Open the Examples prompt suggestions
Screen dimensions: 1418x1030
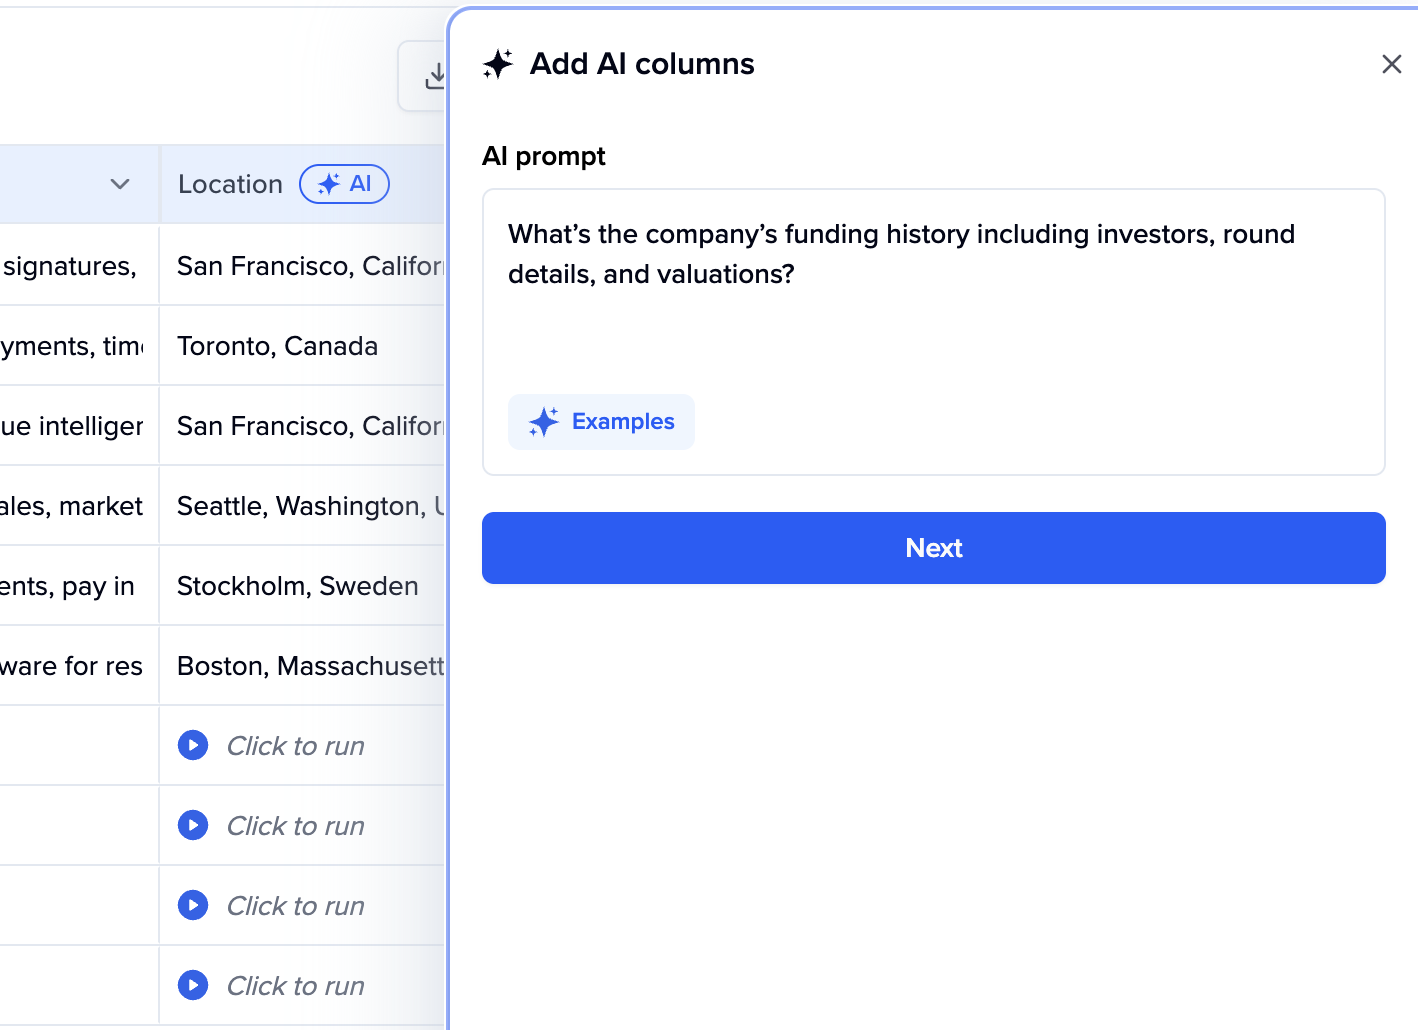[601, 422]
